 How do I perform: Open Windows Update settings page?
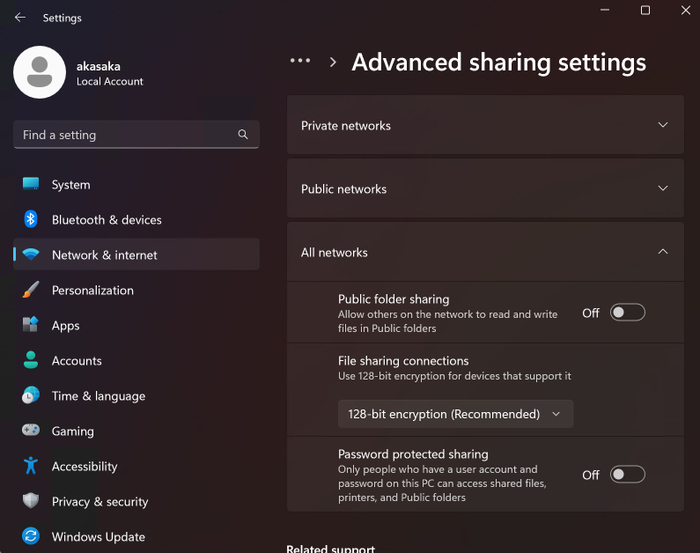tap(98, 537)
